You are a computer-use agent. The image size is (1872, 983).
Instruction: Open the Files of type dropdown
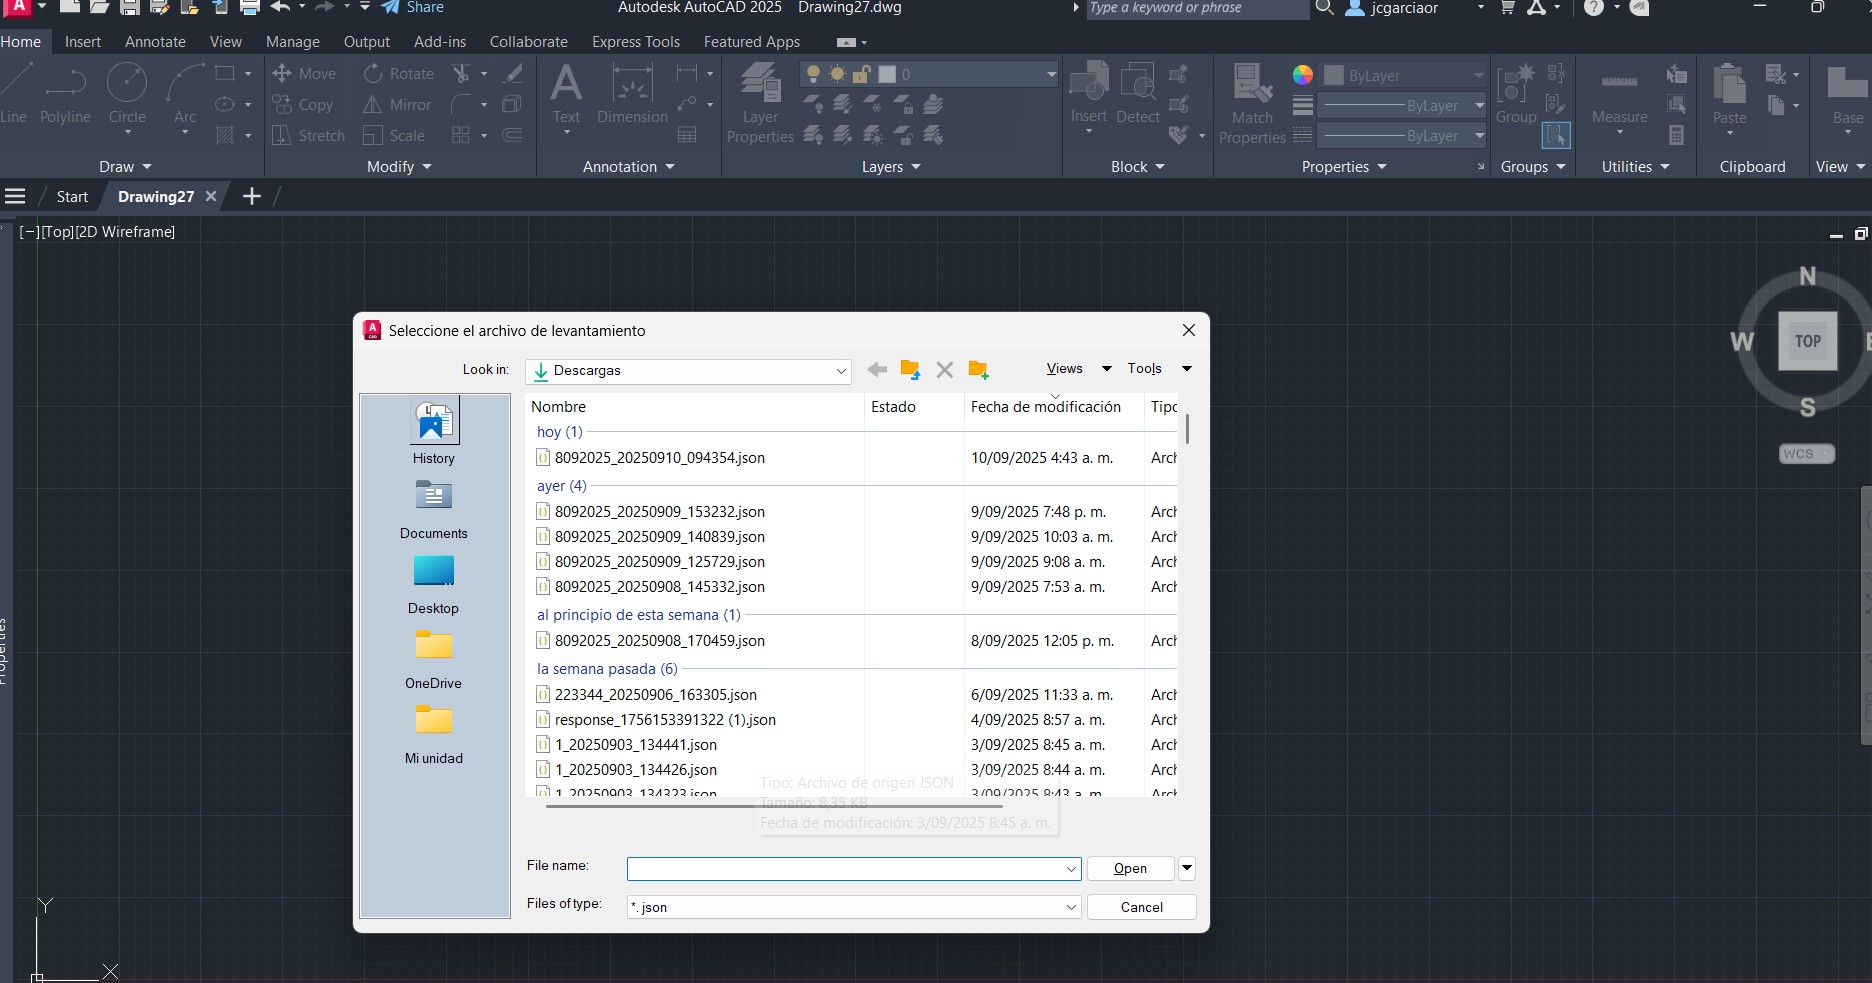(x=1071, y=907)
